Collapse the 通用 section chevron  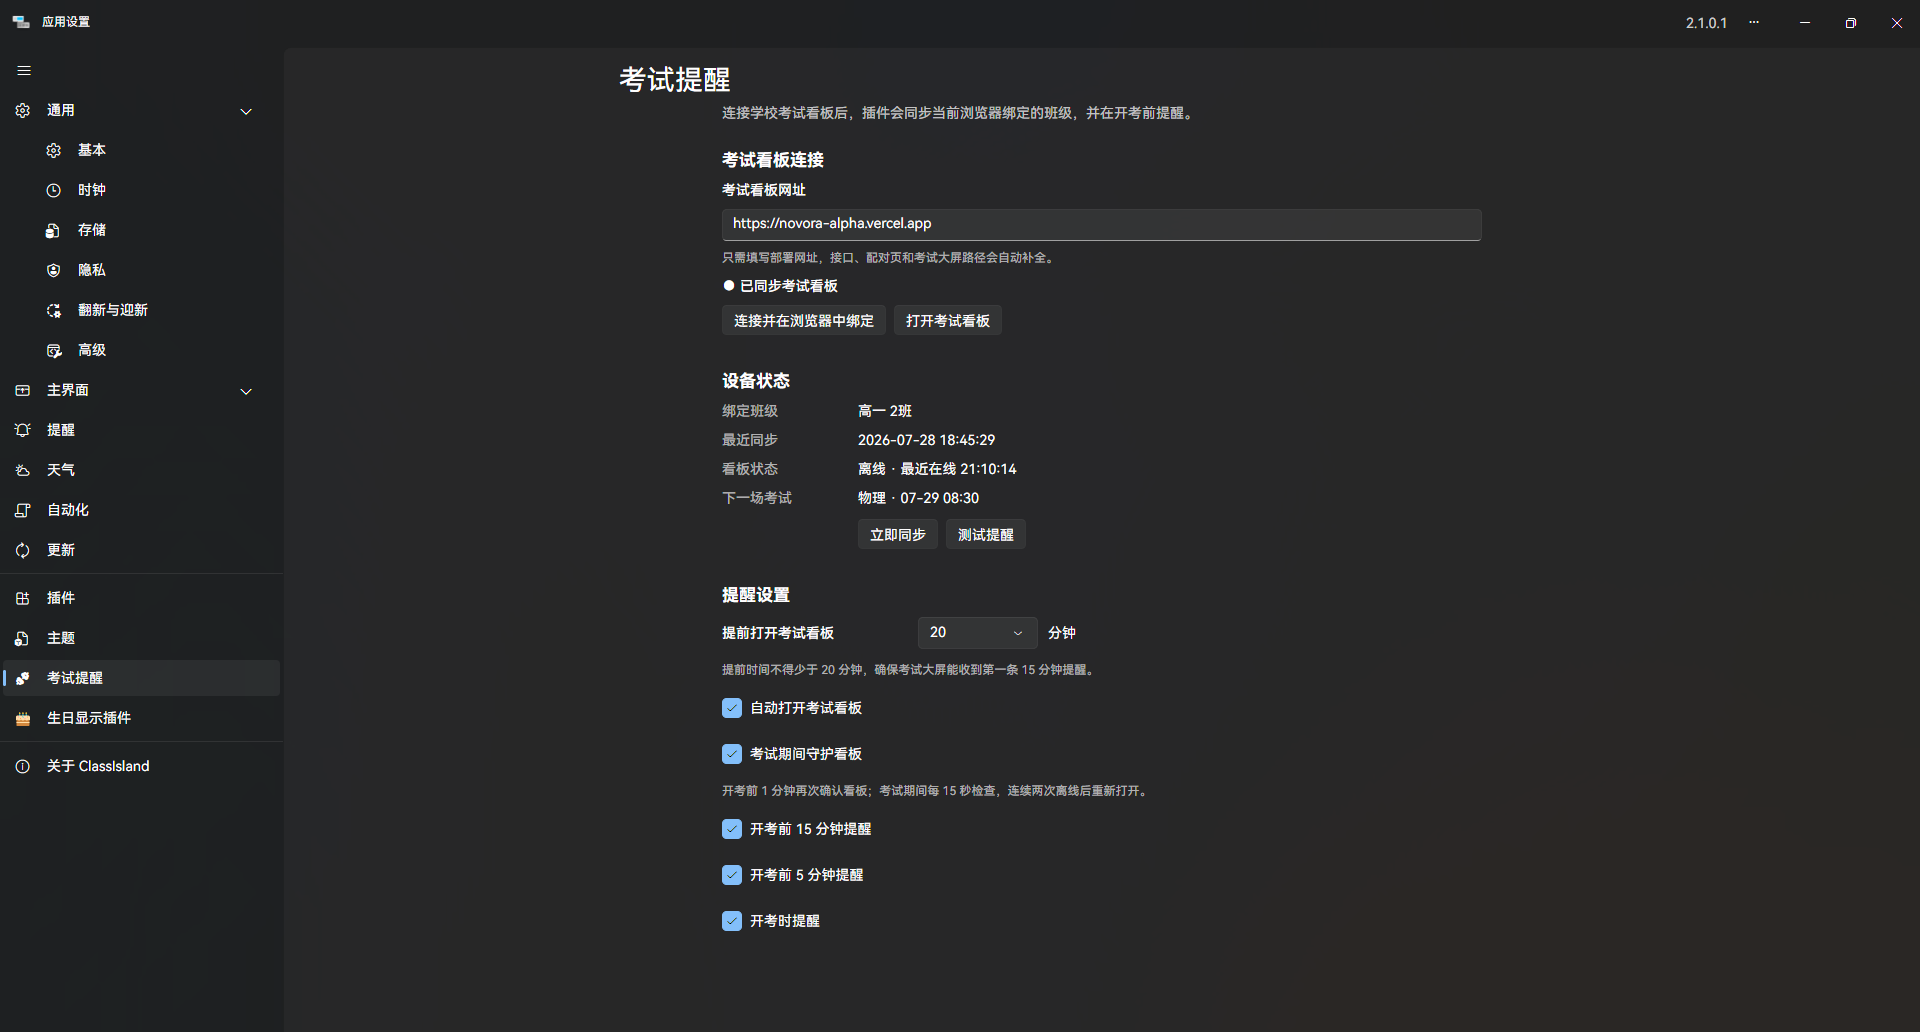(246, 111)
